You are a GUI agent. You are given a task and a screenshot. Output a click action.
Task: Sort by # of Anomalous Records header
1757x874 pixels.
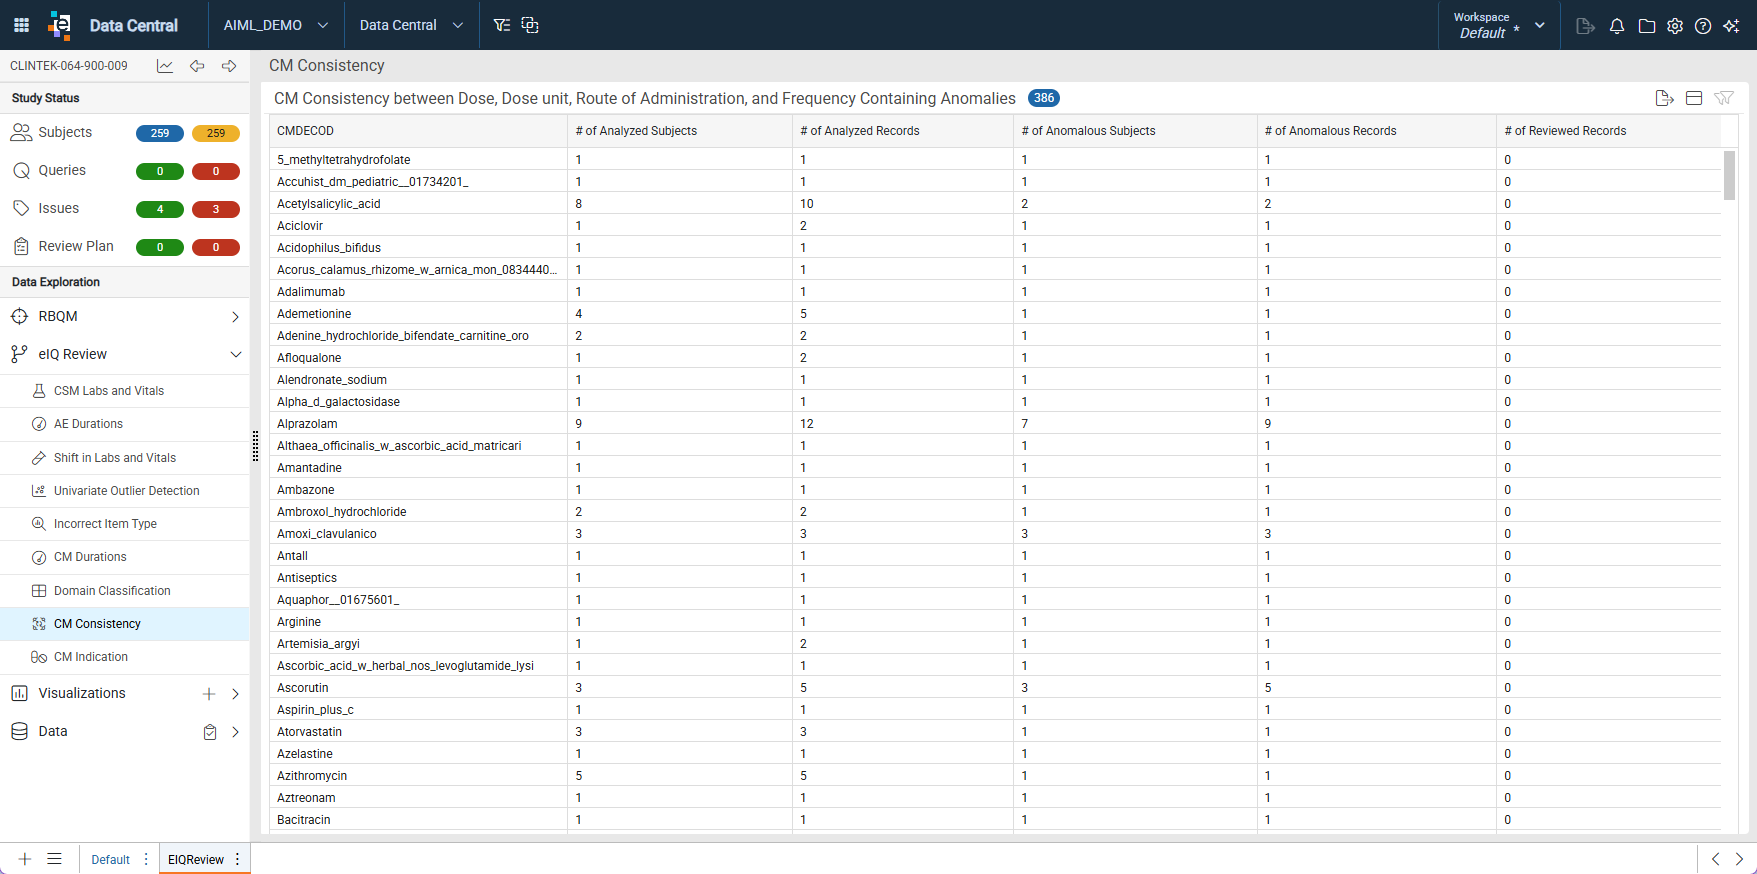click(1376, 131)
